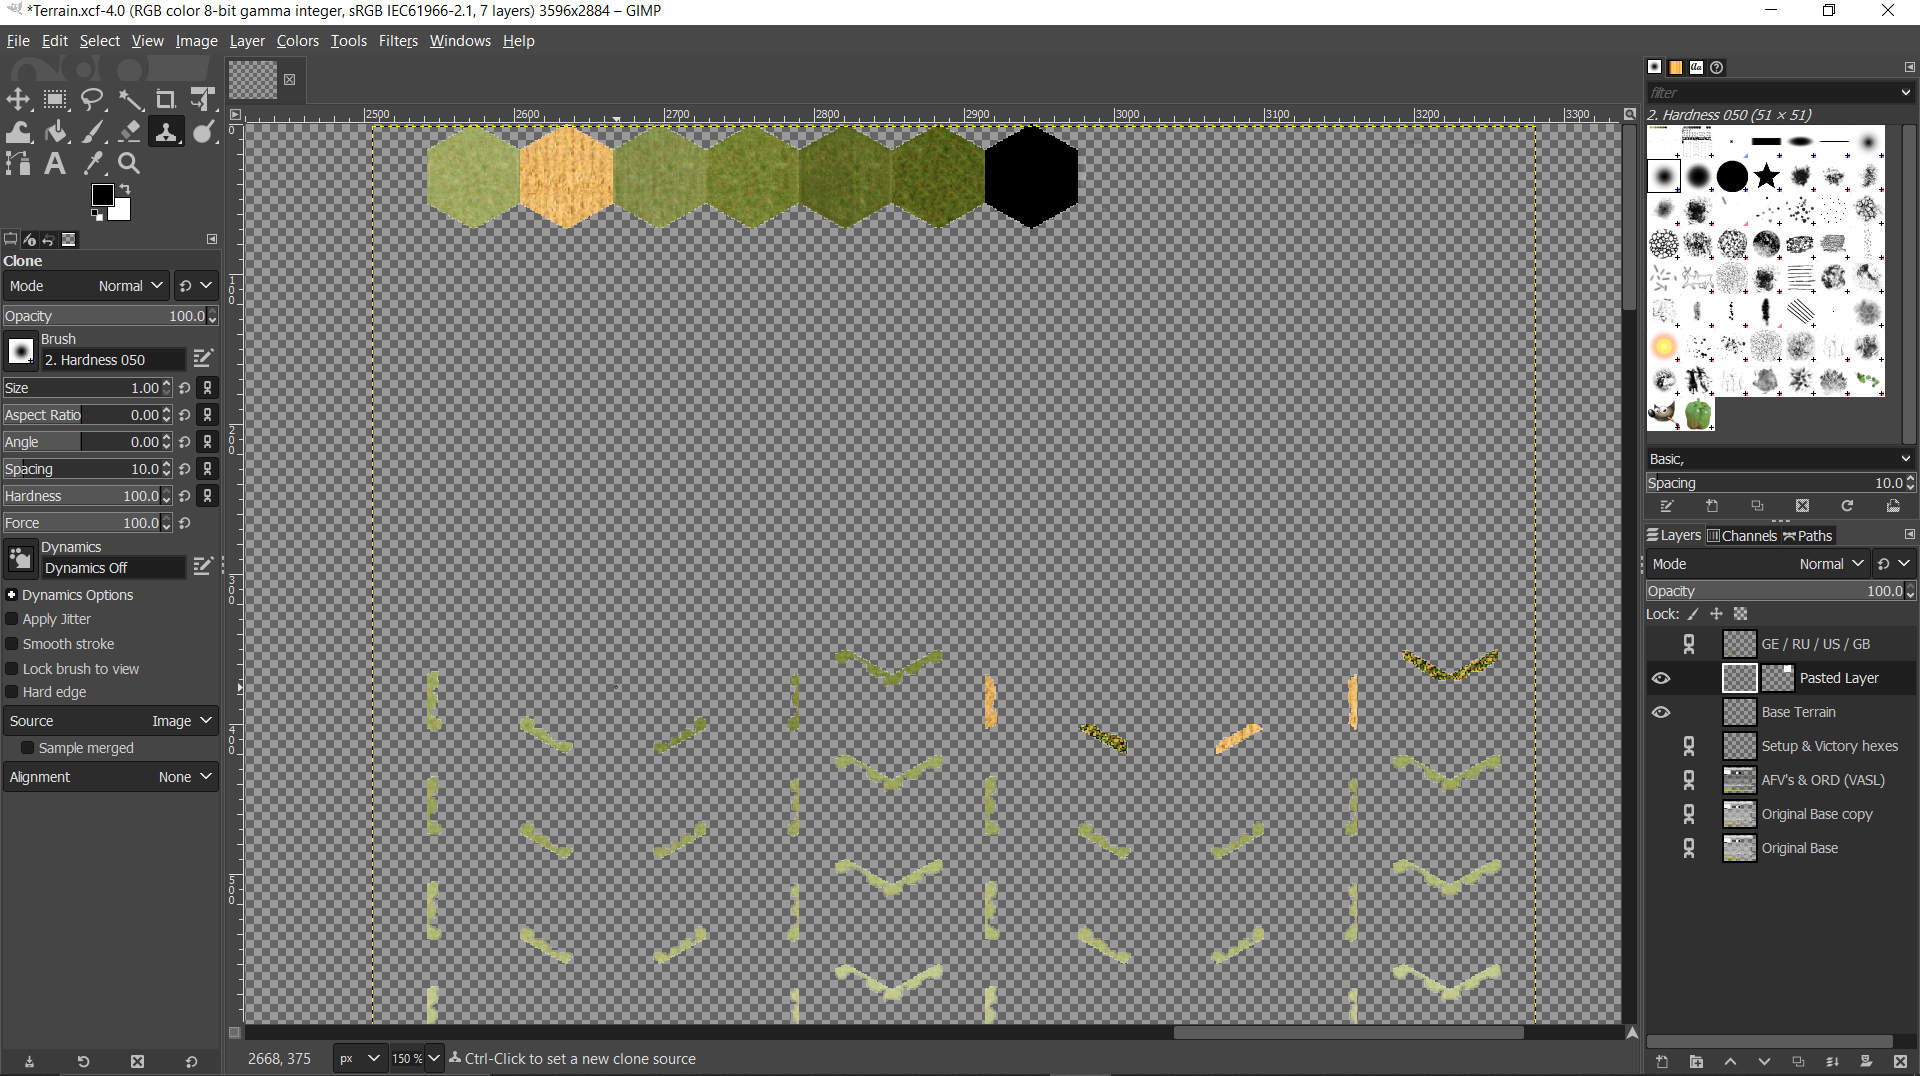Select the Paths tool
Screen dimensions: 1920x1076
[18, 163]
